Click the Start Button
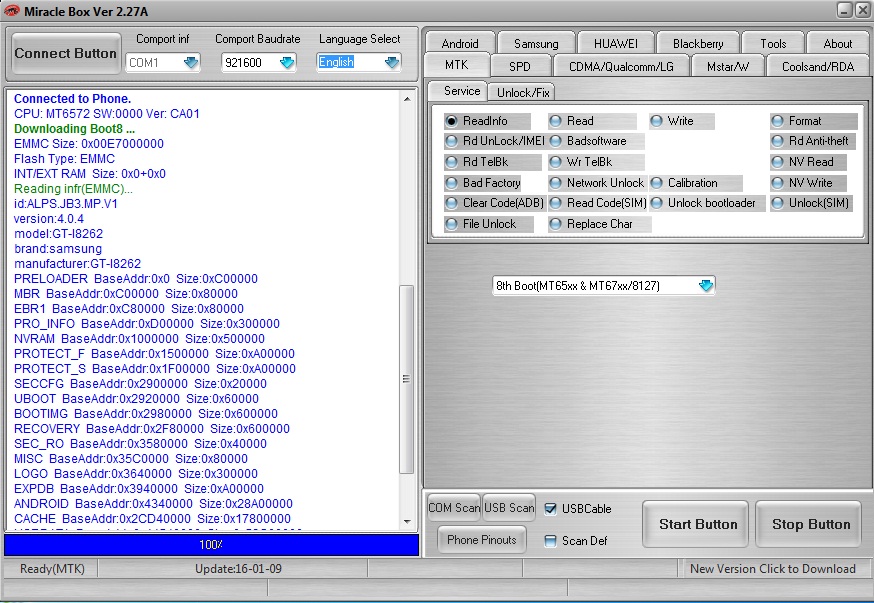The height and width of the screenshot is (603, 874). coord(696,524)
